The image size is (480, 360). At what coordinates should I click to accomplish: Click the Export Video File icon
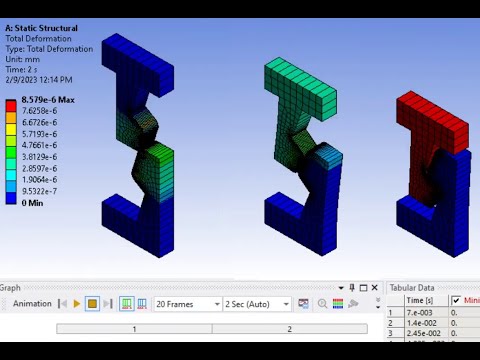pos(303,304)
